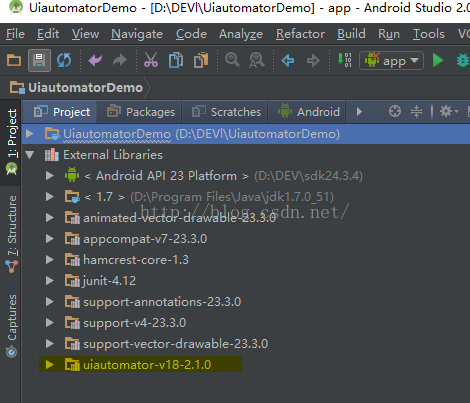Image resolution: width=470 pixels, height=403 pixels.
Task: Select the animated-vector-drawable-23.3.0 row
Action: (246, 218)
